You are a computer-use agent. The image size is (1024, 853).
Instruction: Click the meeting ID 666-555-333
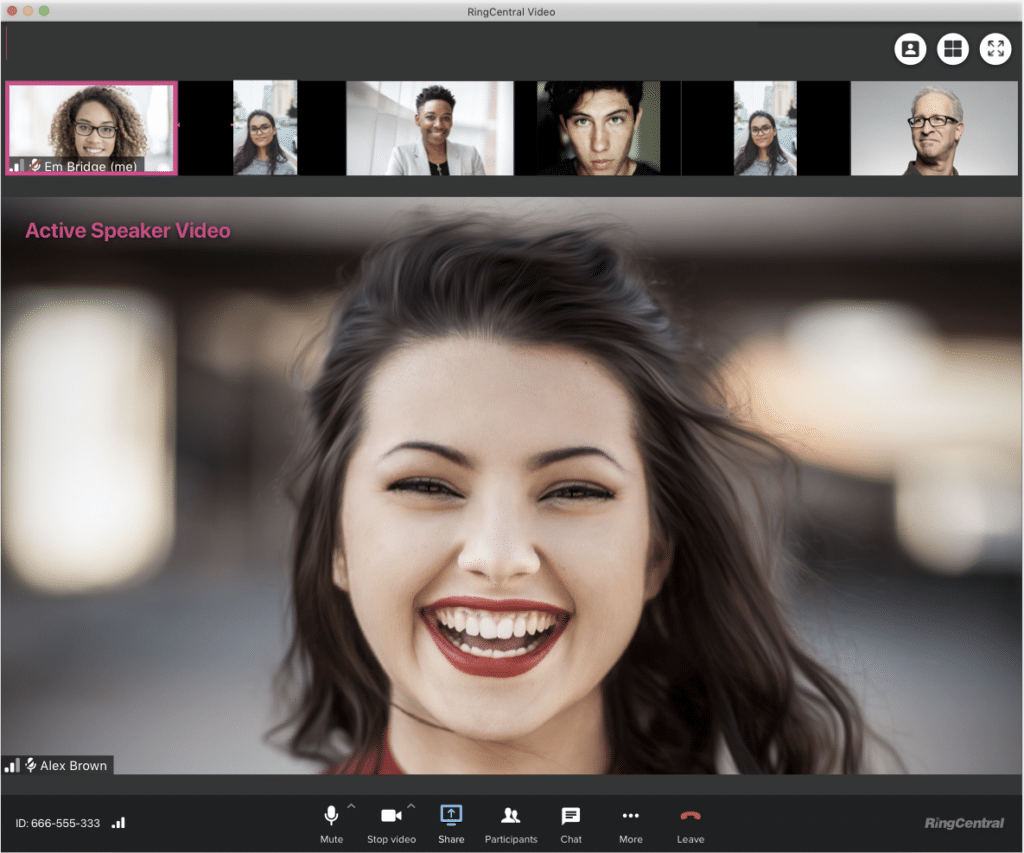point(58,823)
